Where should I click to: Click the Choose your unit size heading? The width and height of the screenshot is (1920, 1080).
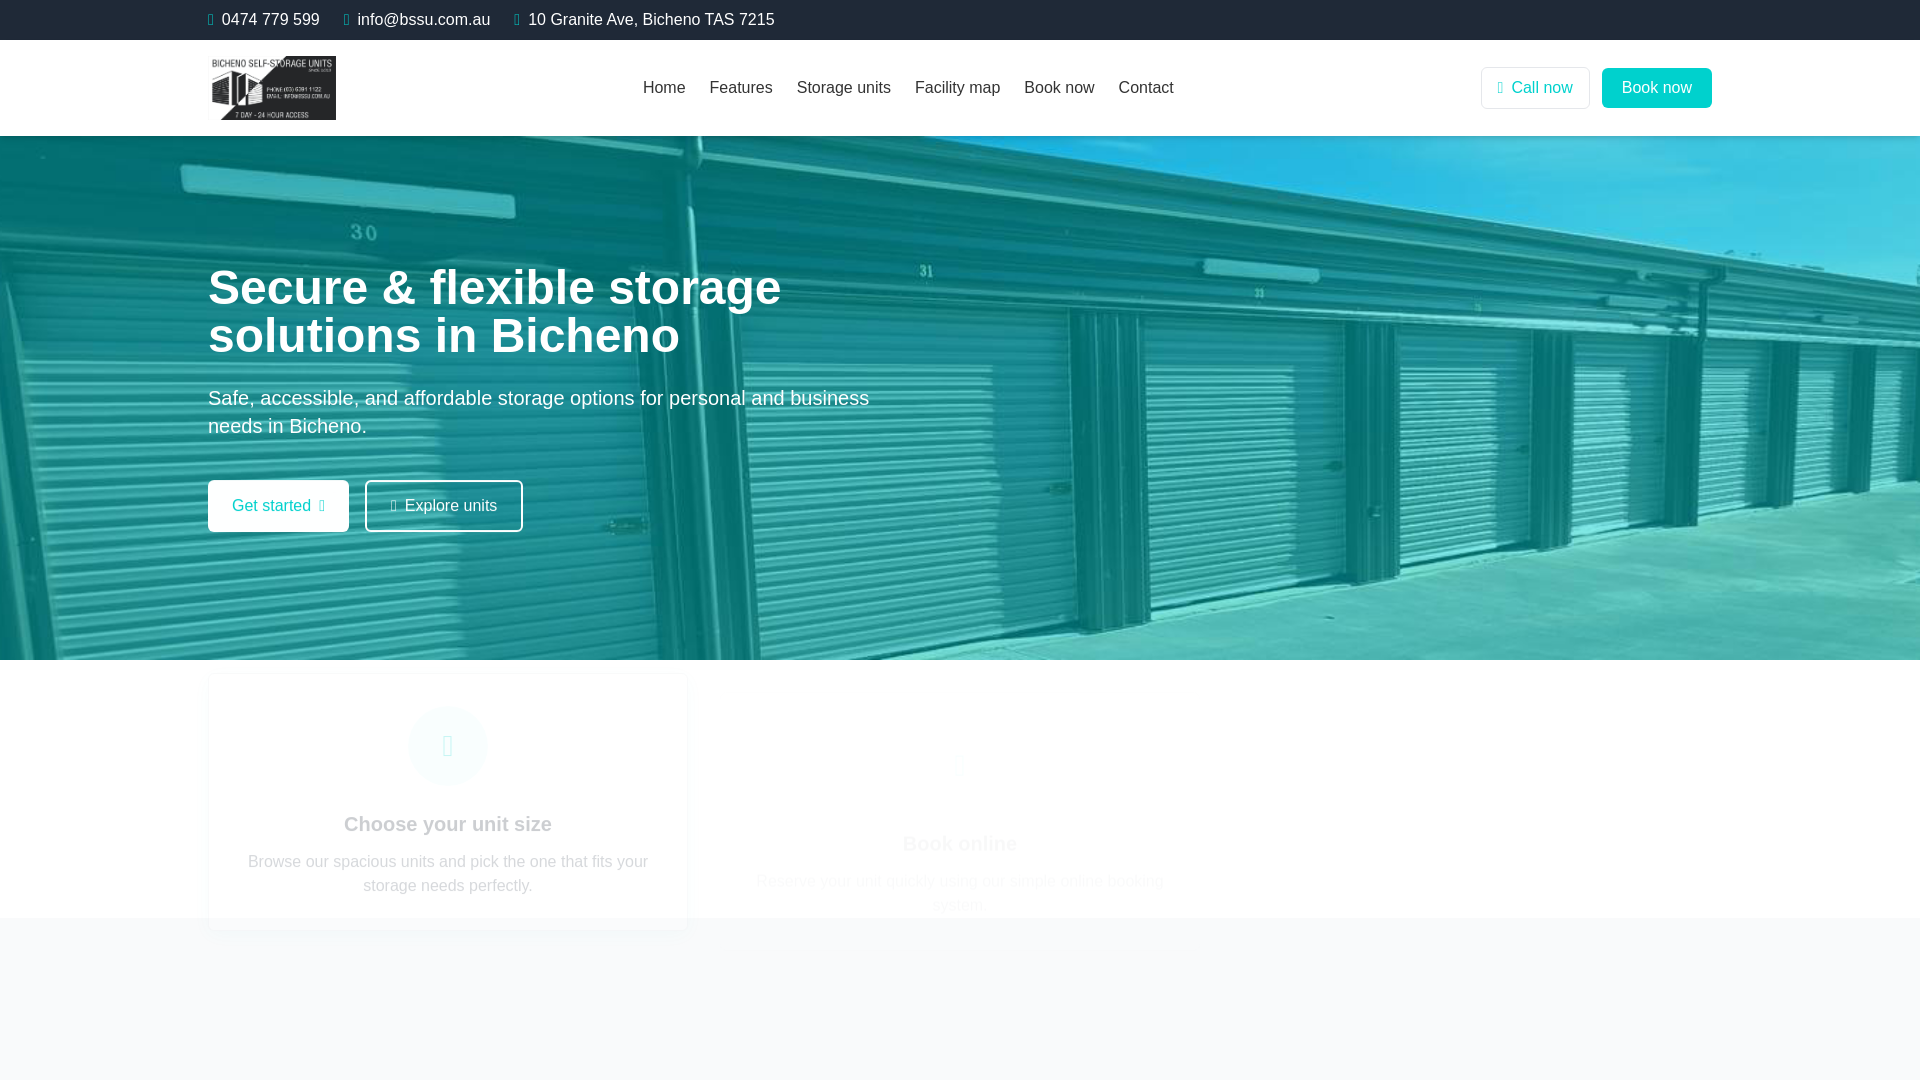point(448,824)
